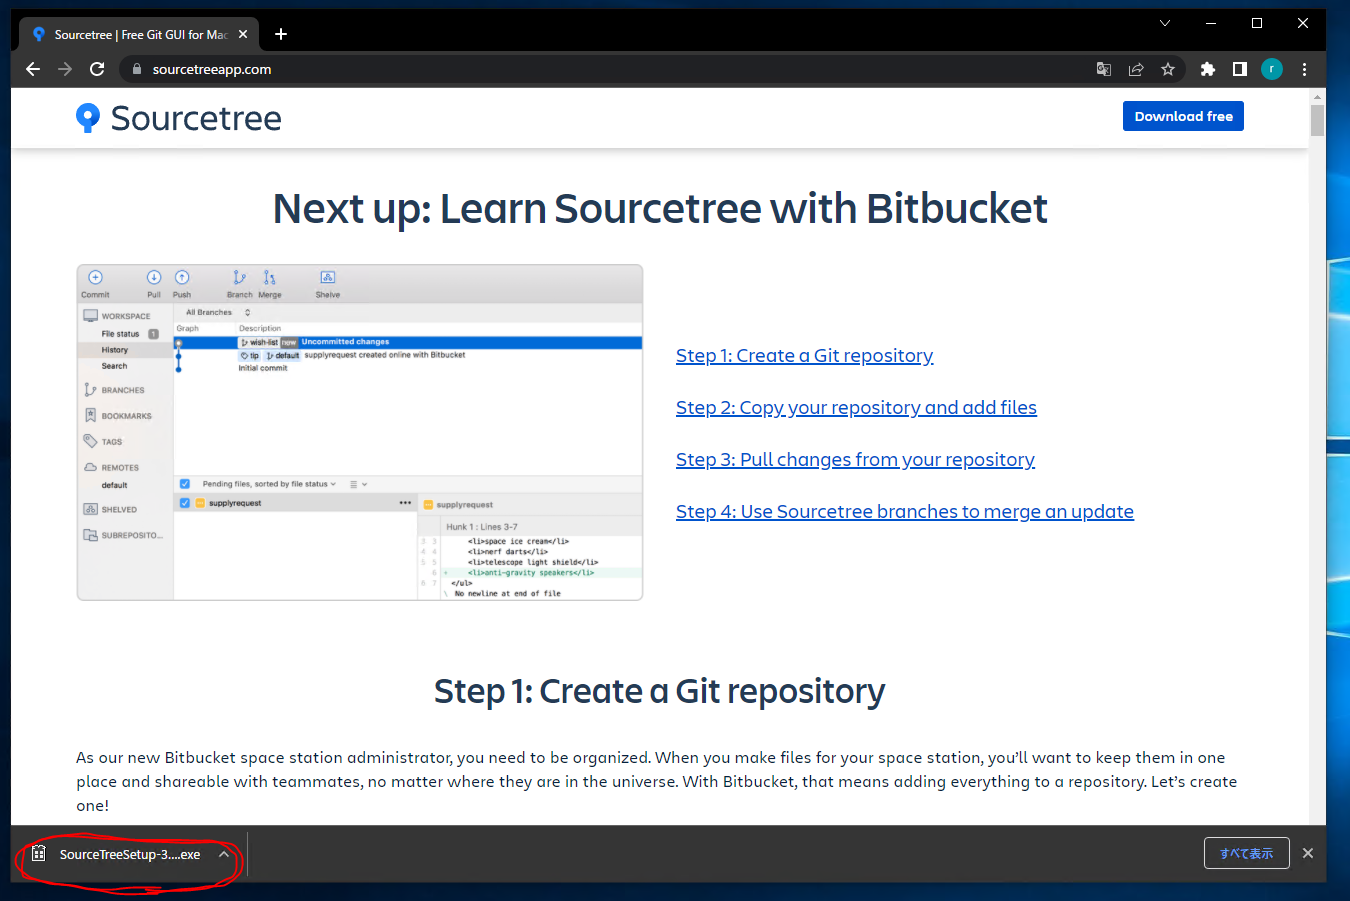Open the share page icon
Viewport: 1350px width, 901px height.
(1136, 69)
